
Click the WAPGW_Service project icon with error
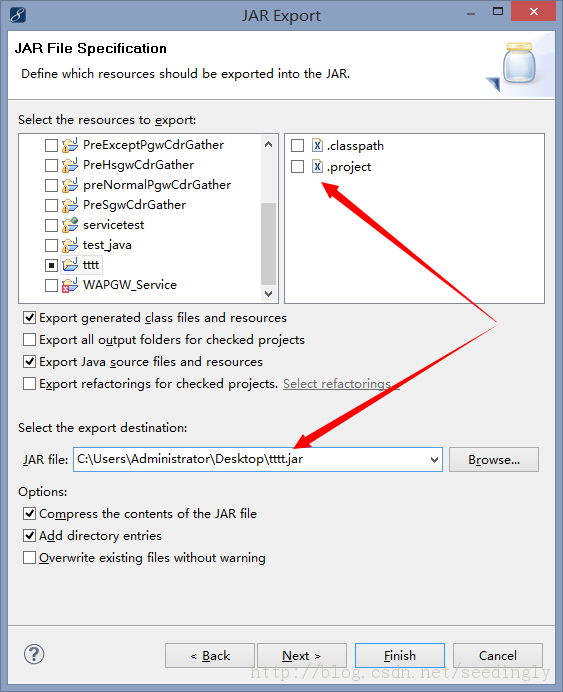point(70,285)
